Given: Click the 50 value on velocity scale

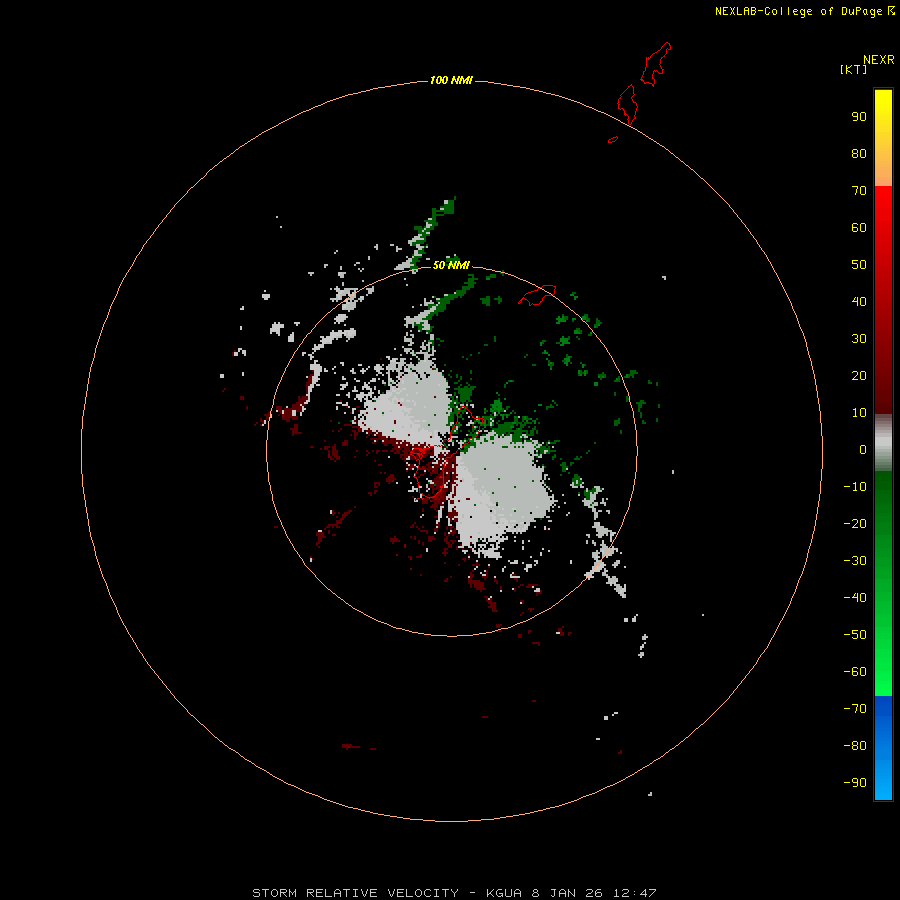Looking at the screenshot, I should click(859, 265).
